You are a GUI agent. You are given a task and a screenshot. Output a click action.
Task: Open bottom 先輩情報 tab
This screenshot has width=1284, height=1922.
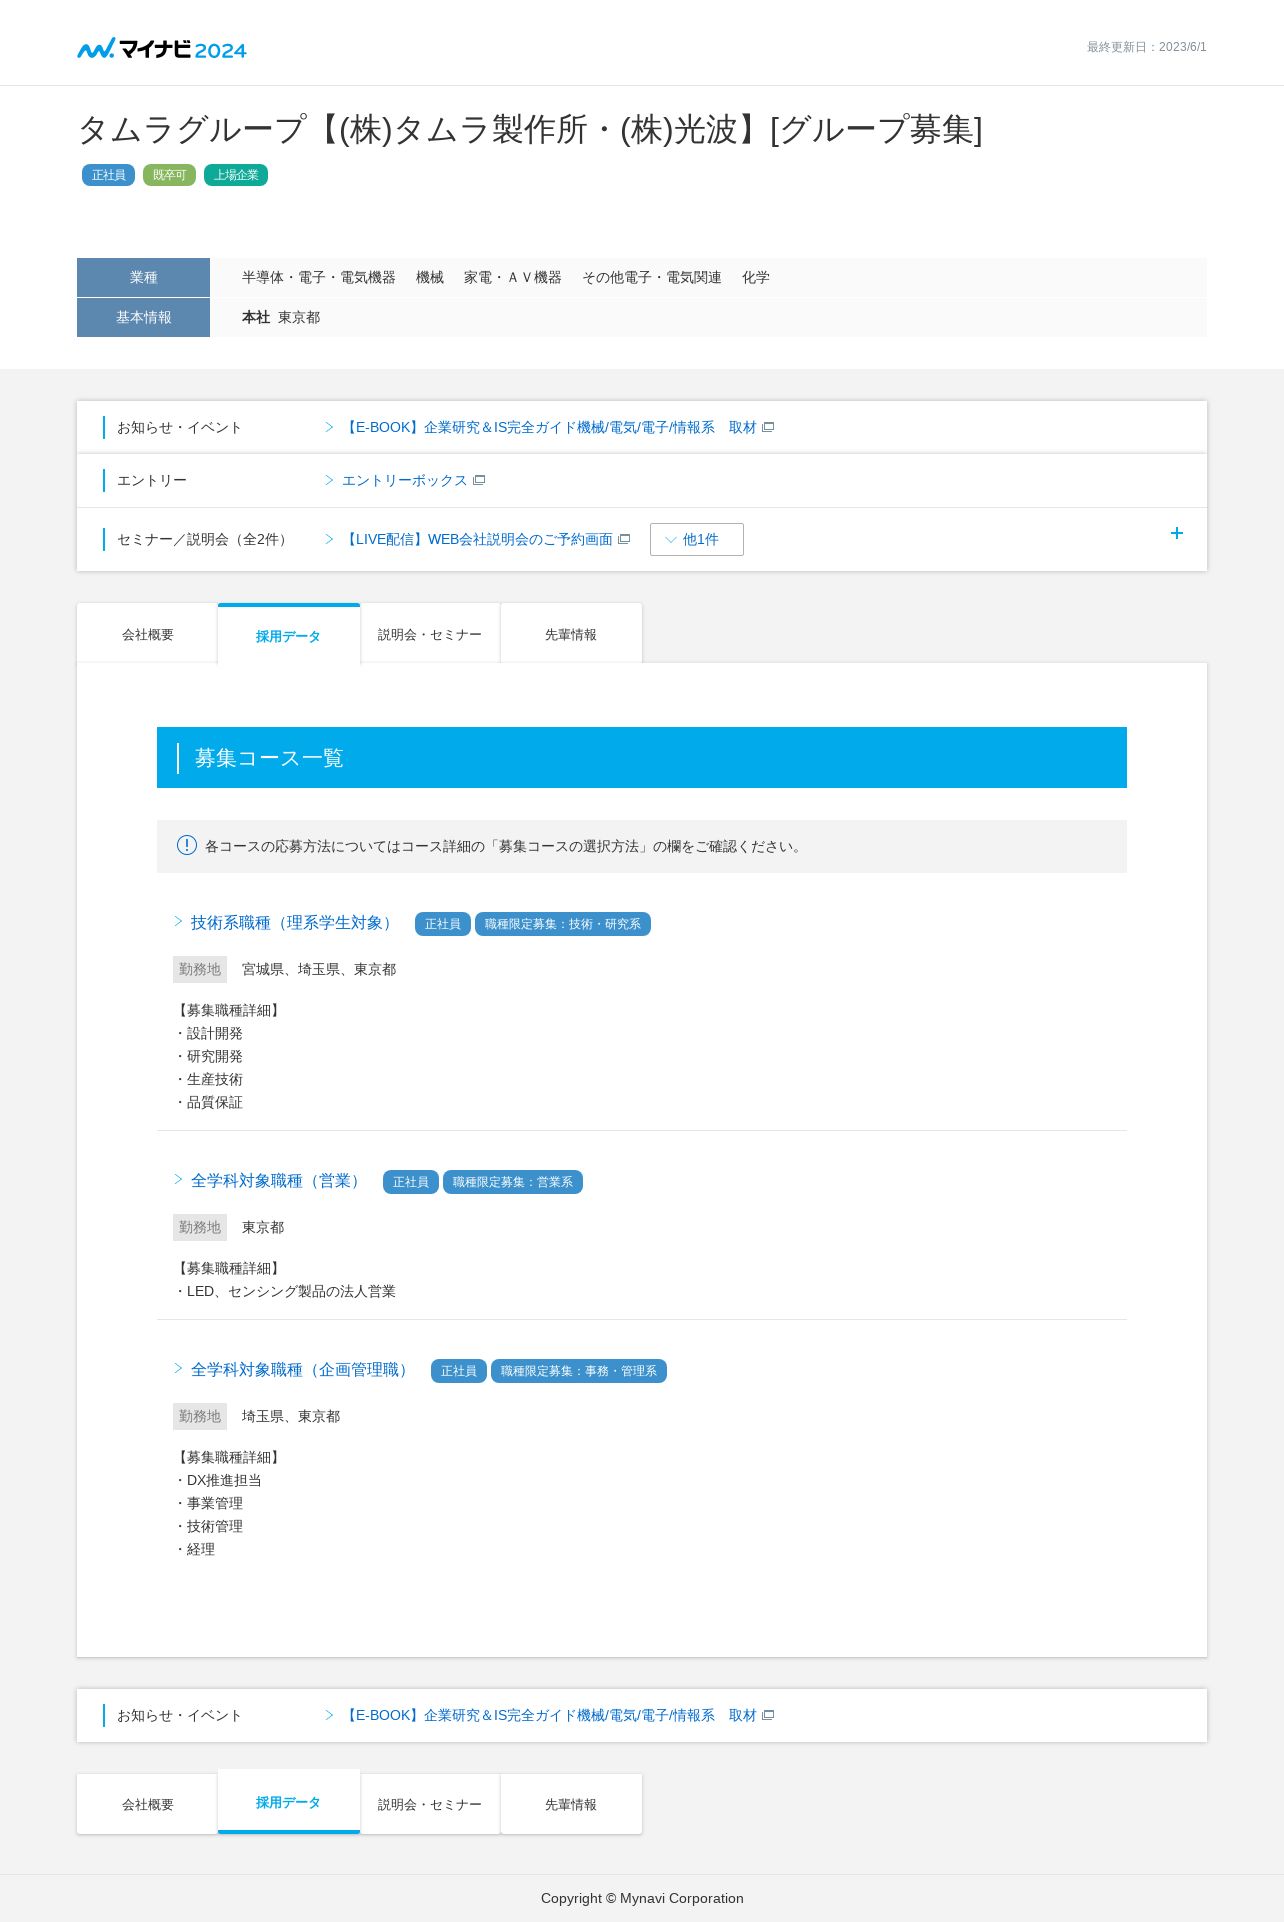point(571,1804)
